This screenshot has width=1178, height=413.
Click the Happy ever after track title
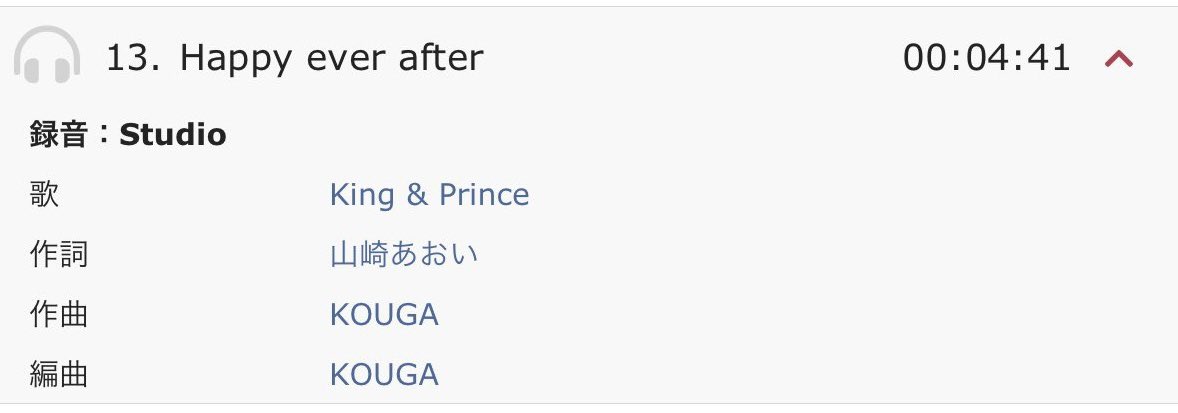click(331, 58)
